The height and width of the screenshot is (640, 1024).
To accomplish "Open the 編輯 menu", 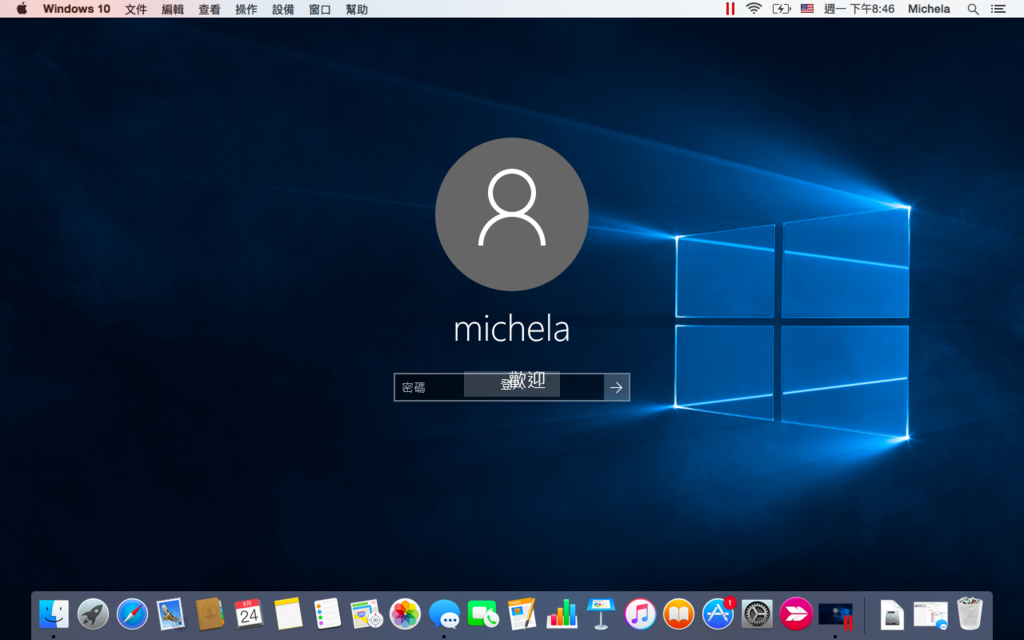I will [172, 9].
